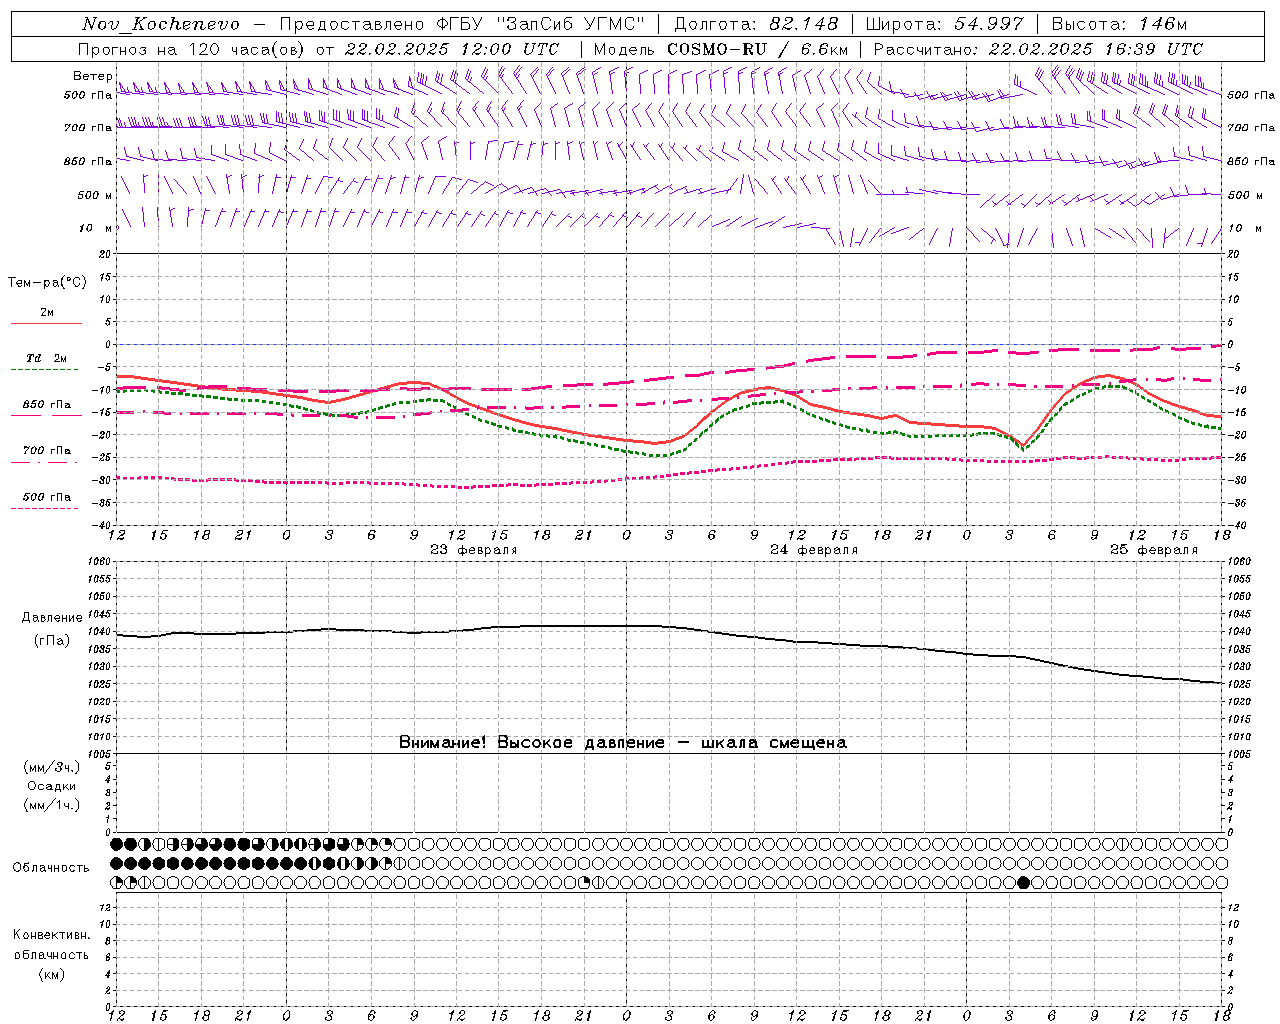Select 'Модель COSMO-RU / 6.6км' model label
The image size is (1280, 1024).
pyautogui.click(x=720, y=49)
